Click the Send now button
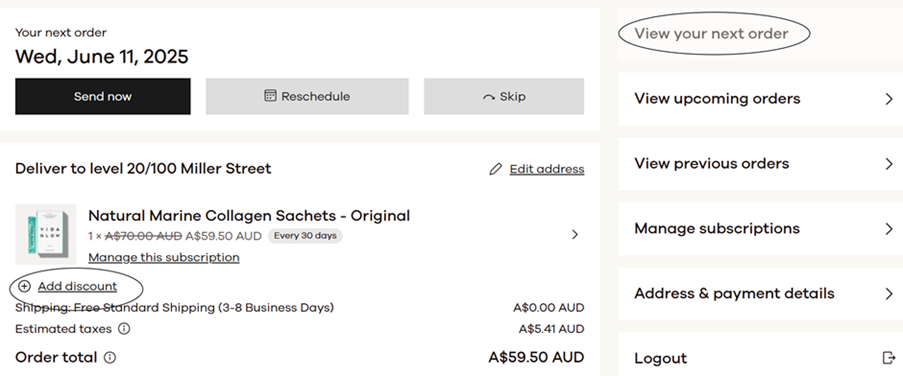Image resolution: width=903 pixels, height=376 pixels. tap(103, 96)
